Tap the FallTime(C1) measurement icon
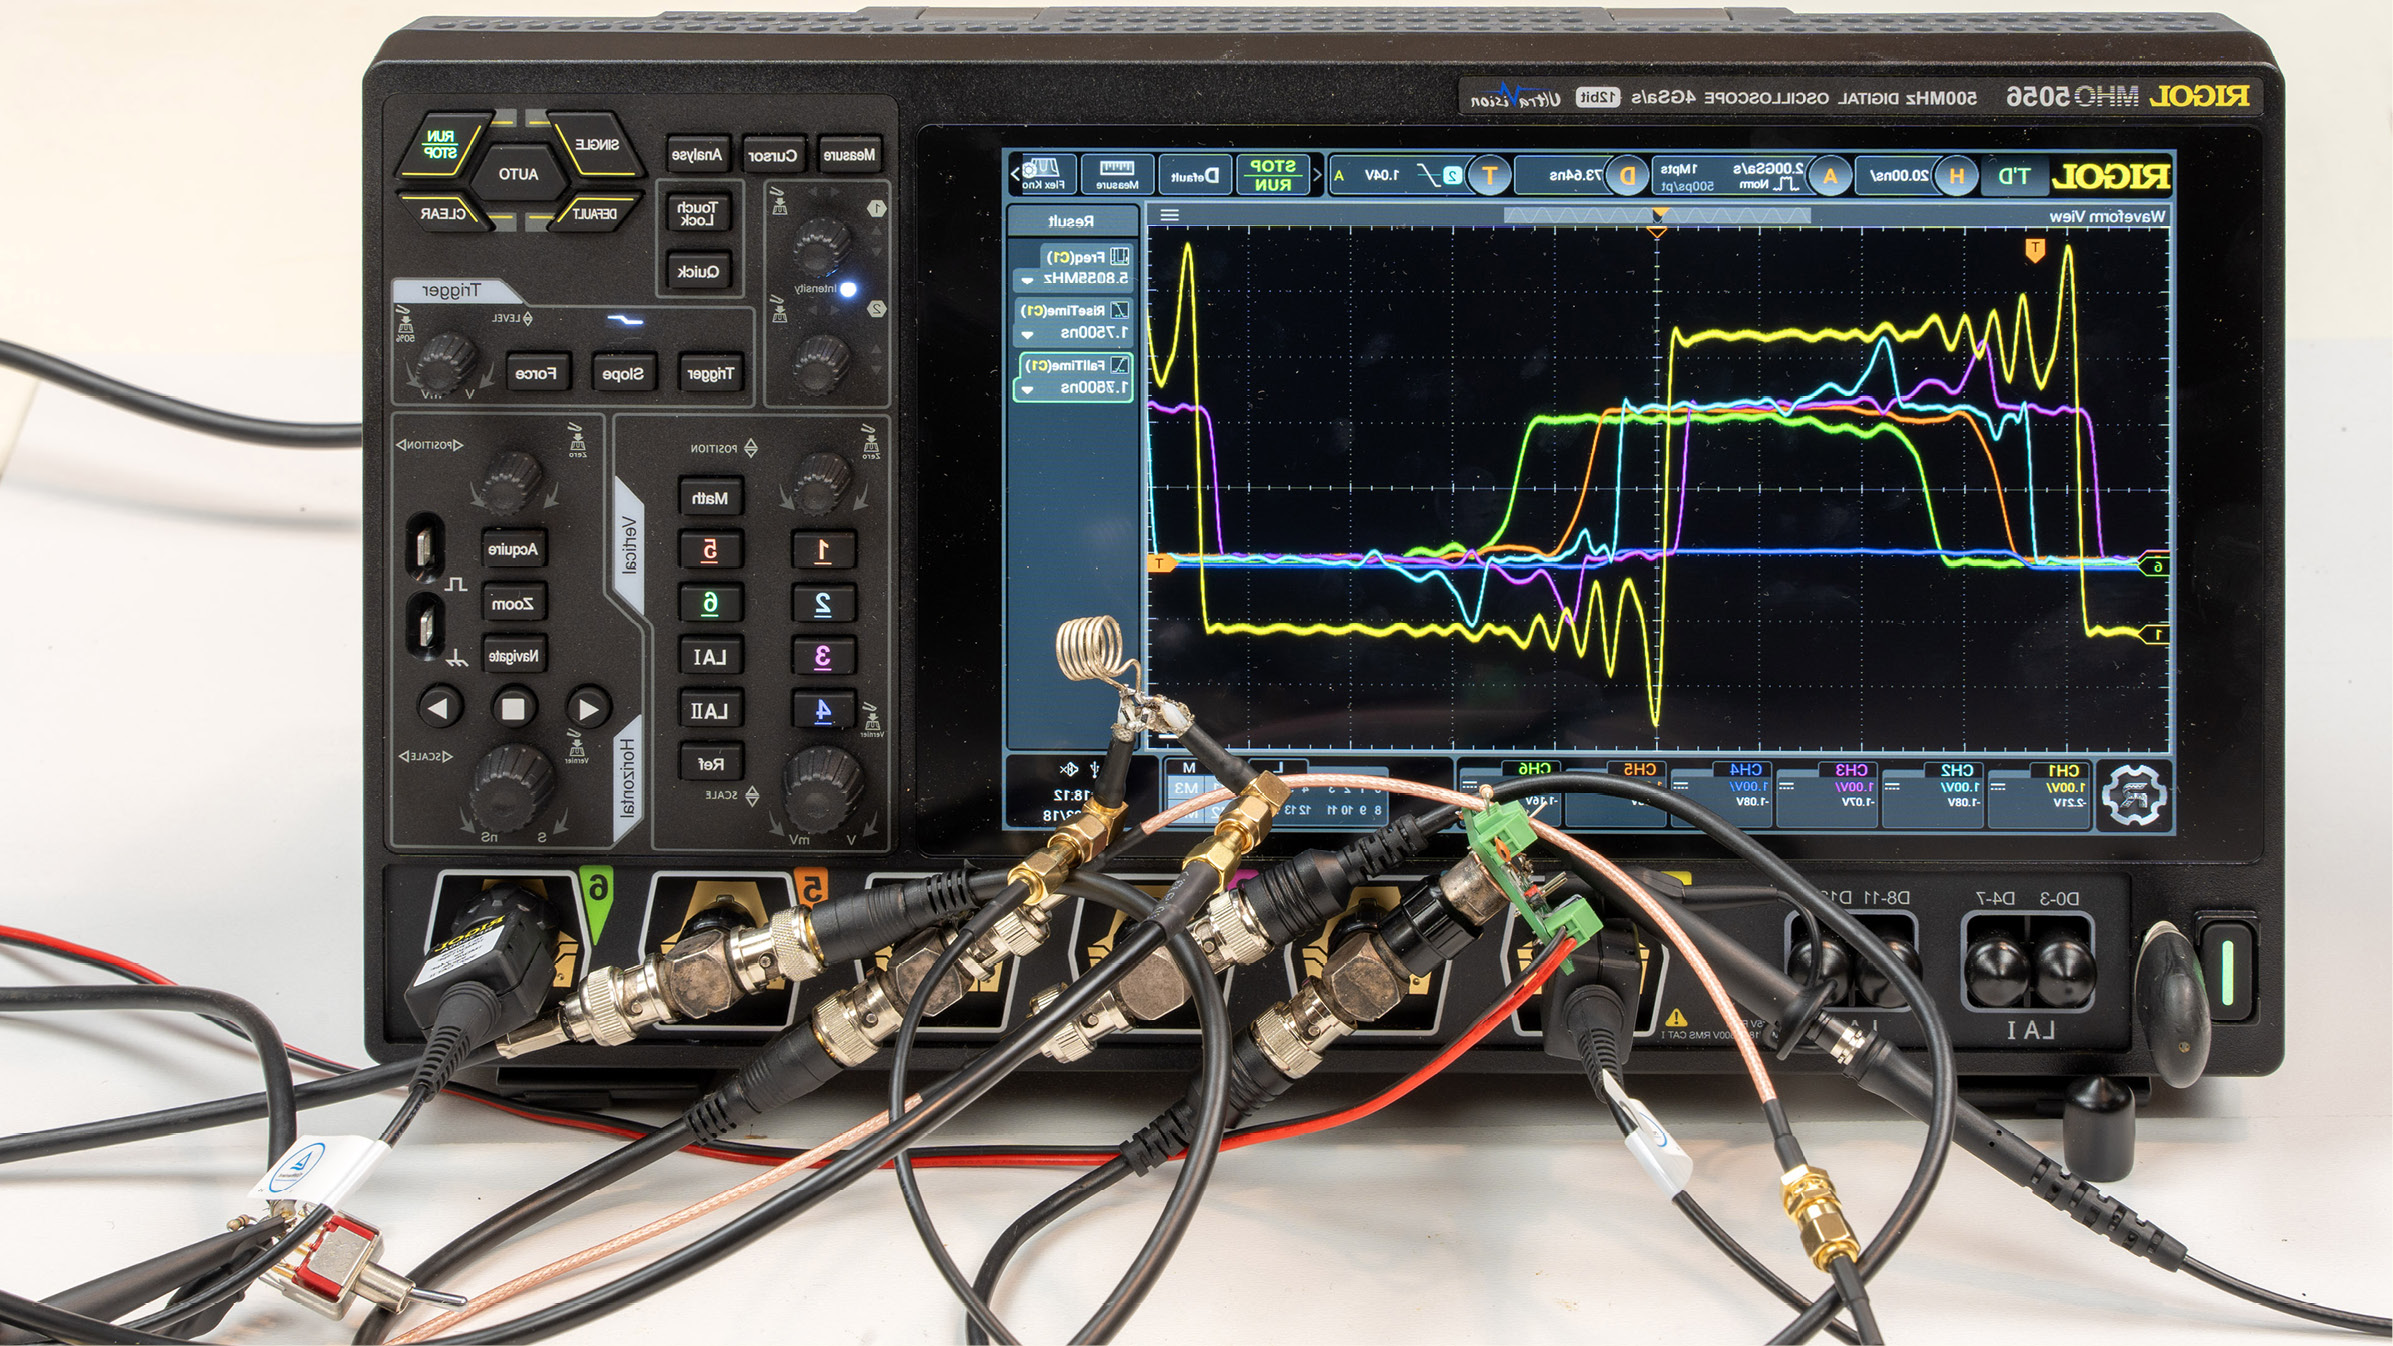 [1120, 365]
